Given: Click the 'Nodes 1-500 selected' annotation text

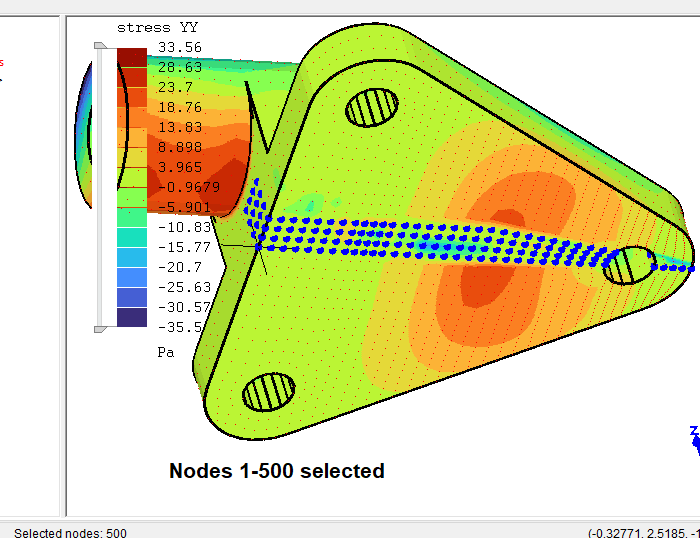Looking at the screenshot, I should pos(276,470).
